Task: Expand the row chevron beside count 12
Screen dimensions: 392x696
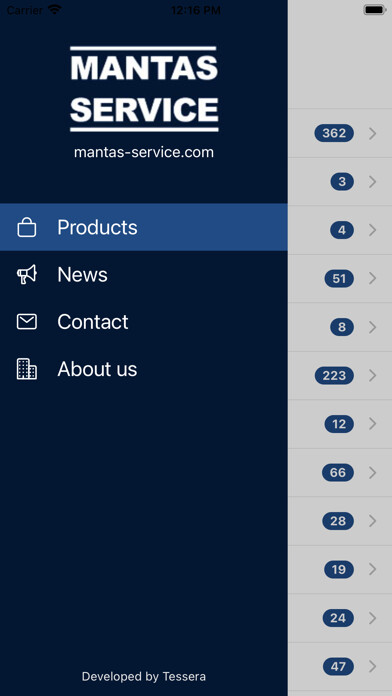Action: 372,424
